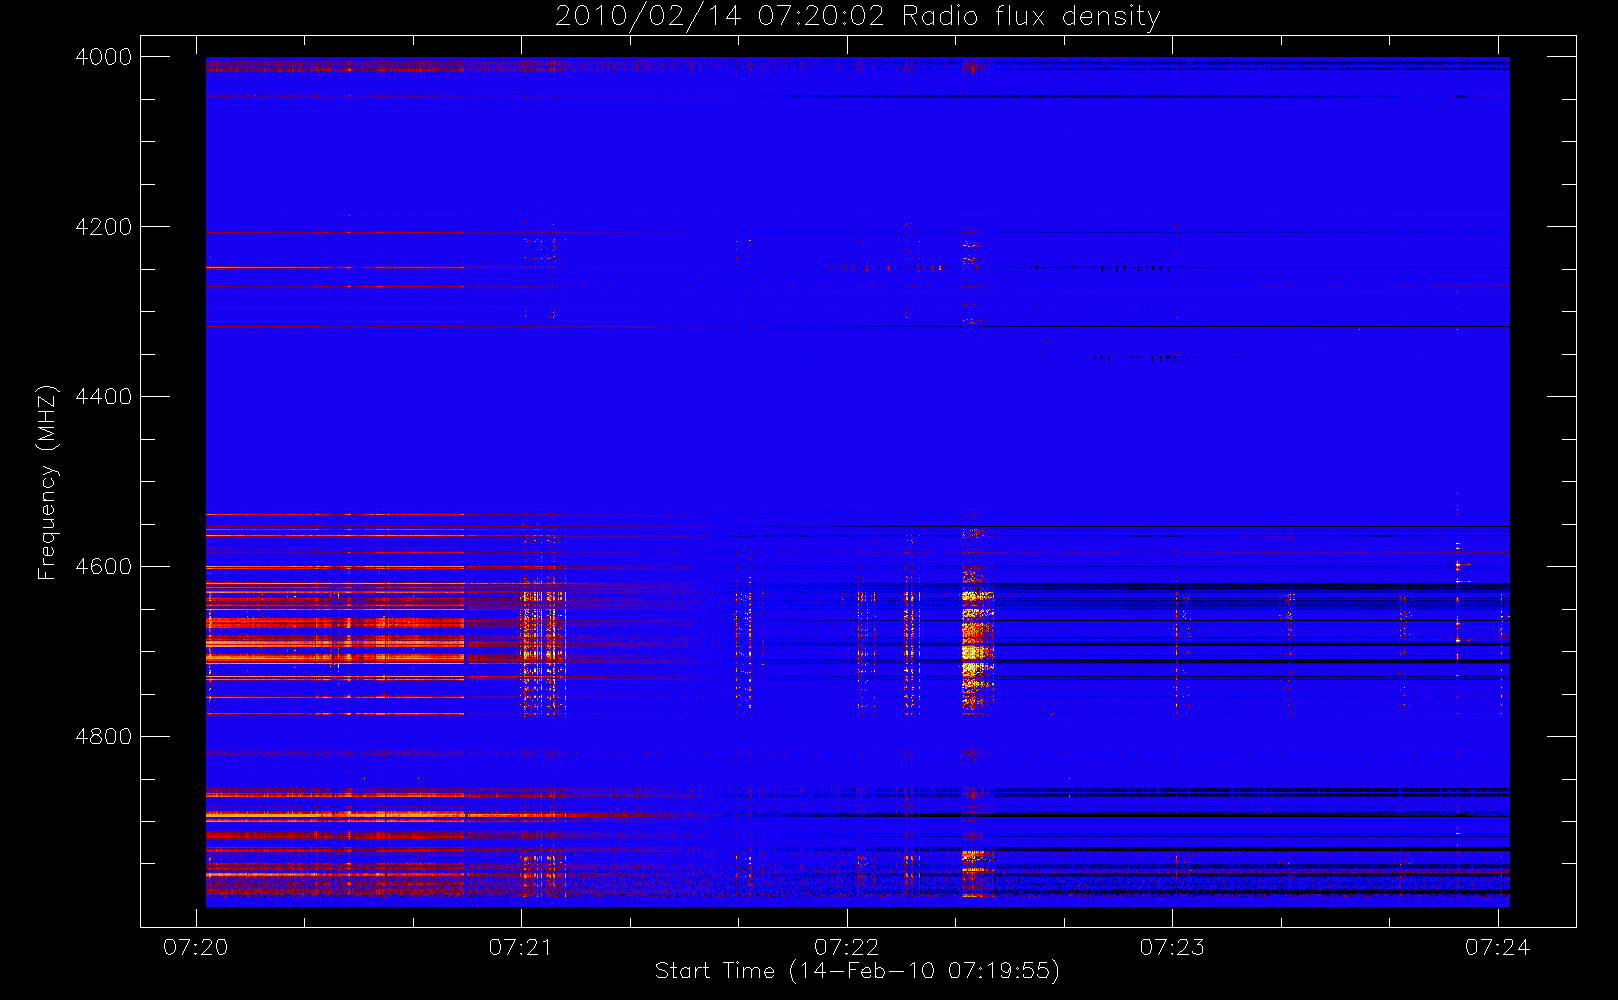Click the 07:23 time tick label
1618x1000 pixels.
(1172, 947)
